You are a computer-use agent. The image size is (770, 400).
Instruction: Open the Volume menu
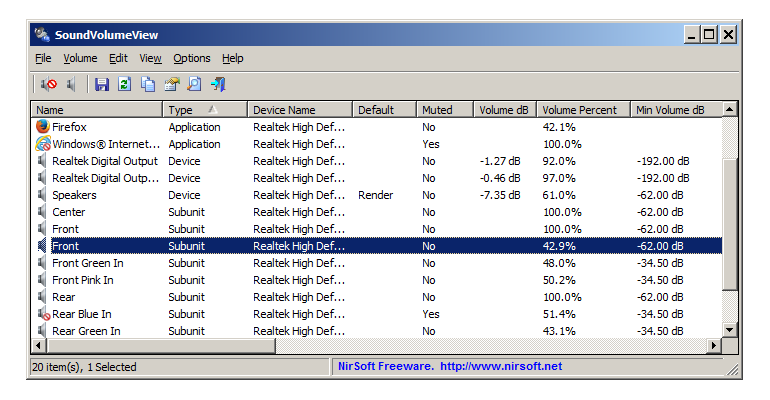80,58
